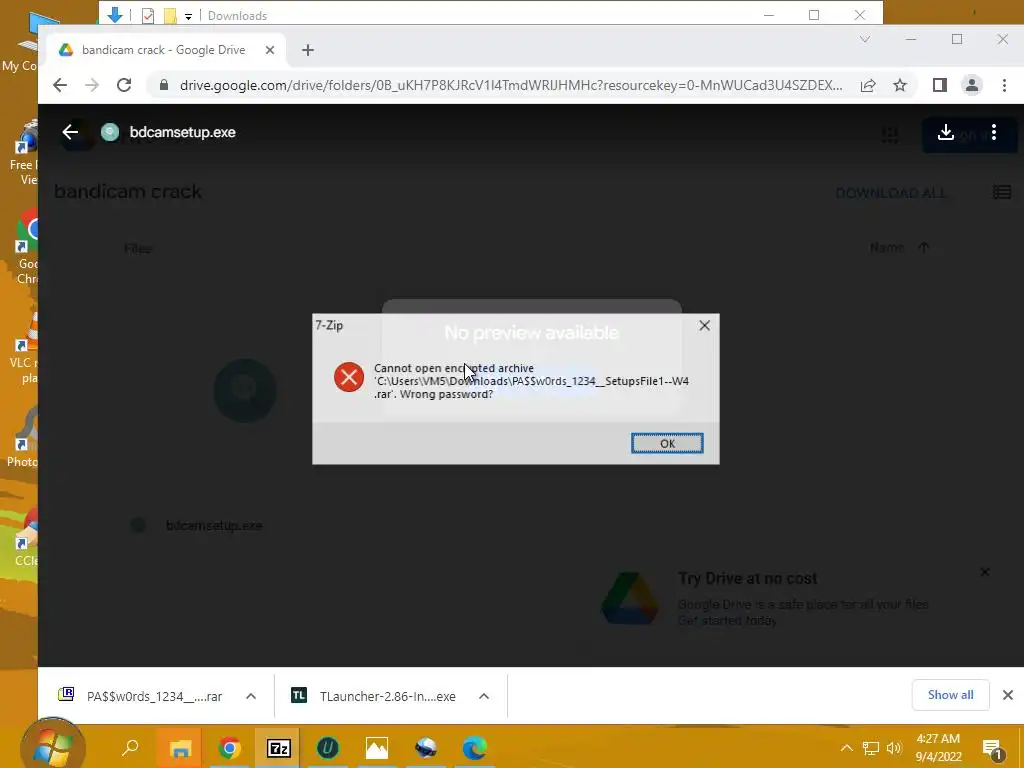
Task: Select bdcamsetup.exe in the file list
Action: coord(214,525)
